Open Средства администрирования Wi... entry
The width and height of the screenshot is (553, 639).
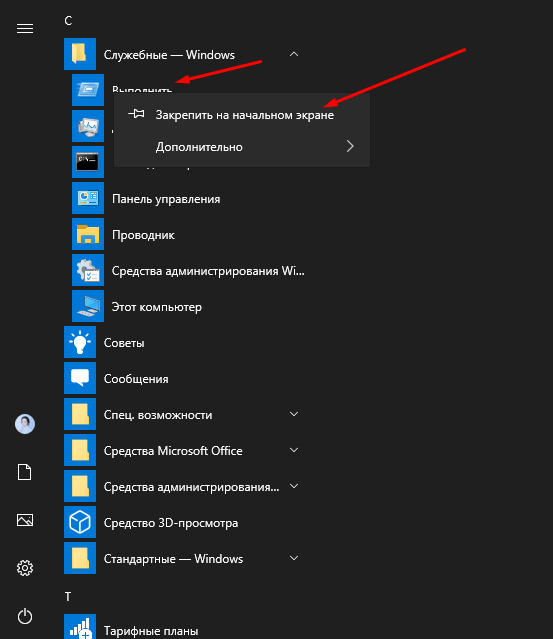208,271
